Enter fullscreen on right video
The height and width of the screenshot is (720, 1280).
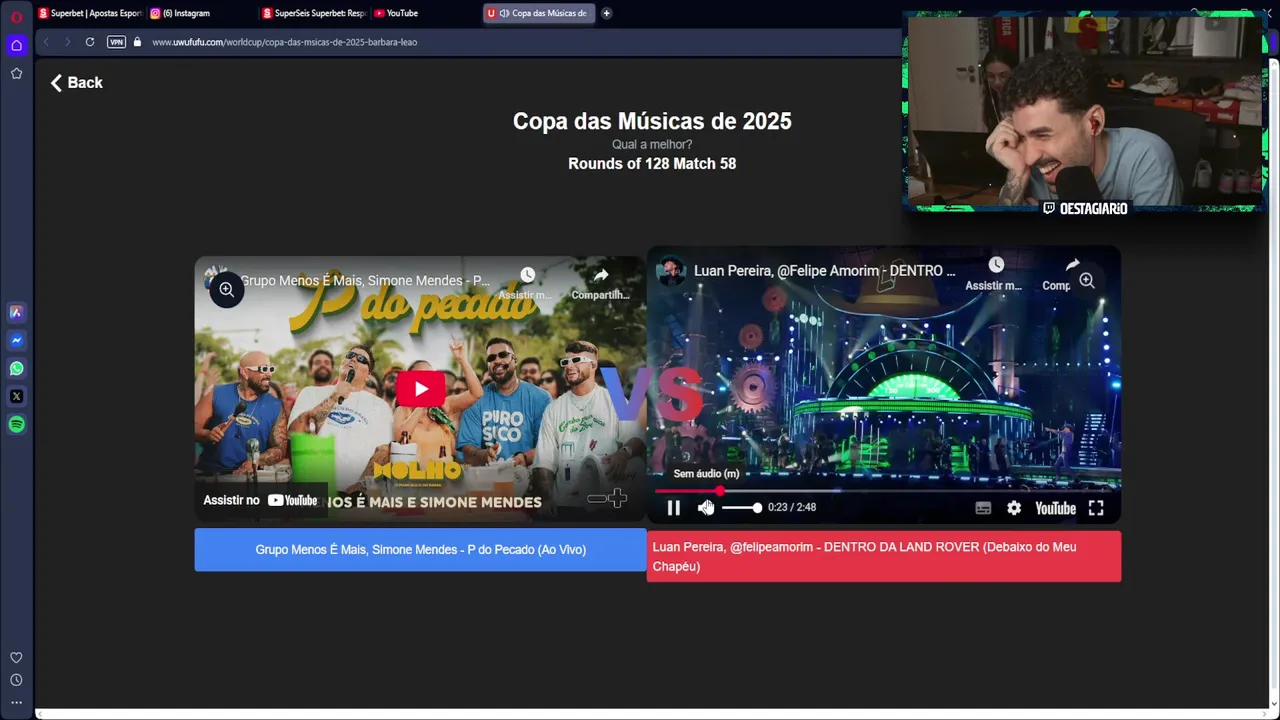1096,508
